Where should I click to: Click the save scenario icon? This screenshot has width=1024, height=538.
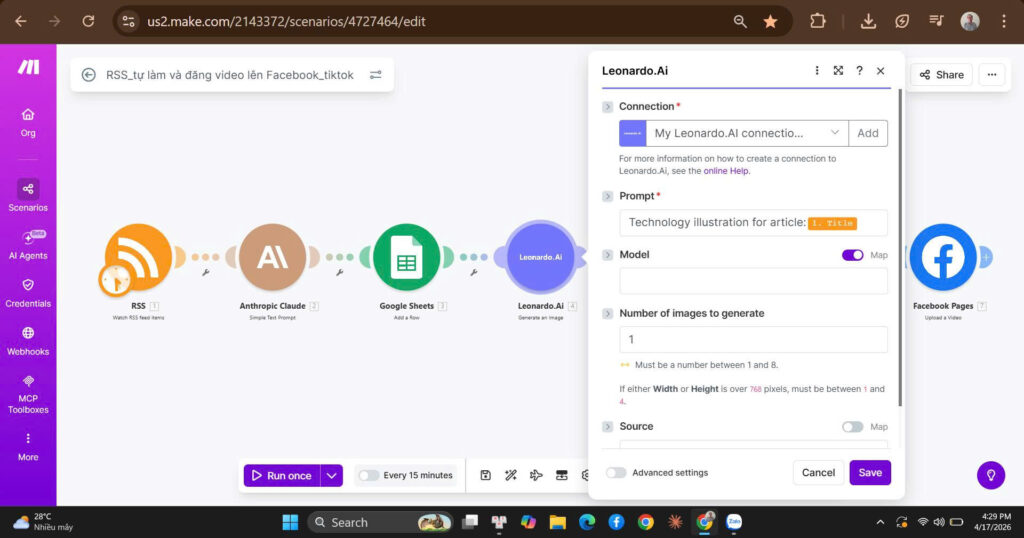[486, 475]
